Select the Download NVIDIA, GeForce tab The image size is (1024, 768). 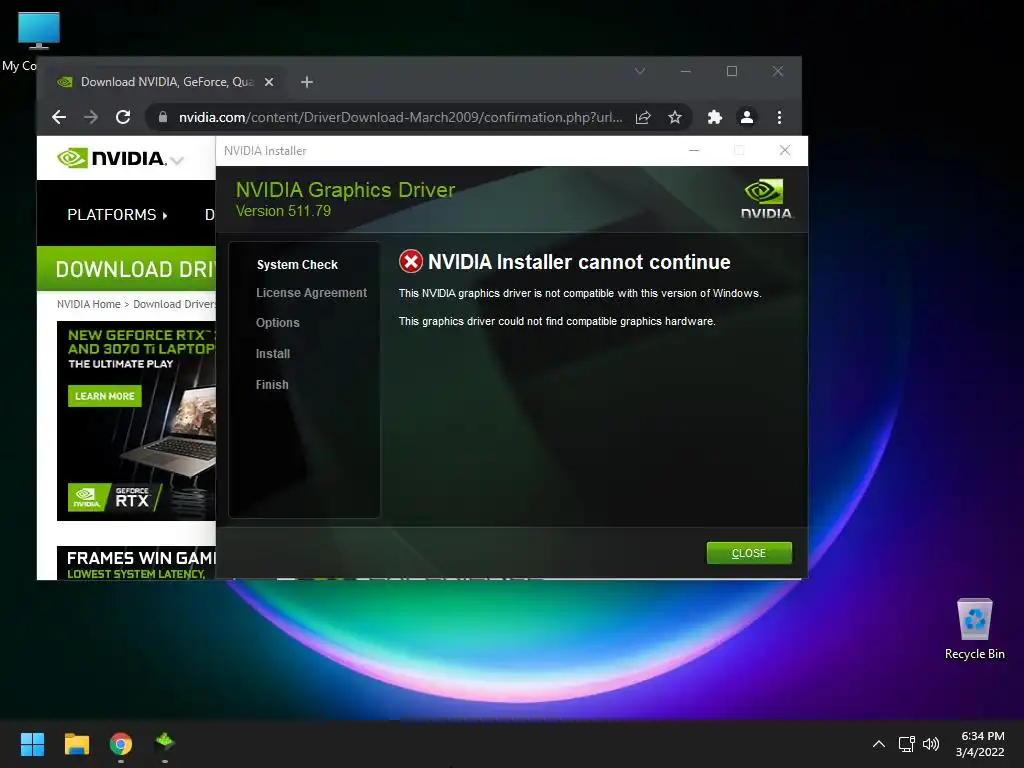165,82
